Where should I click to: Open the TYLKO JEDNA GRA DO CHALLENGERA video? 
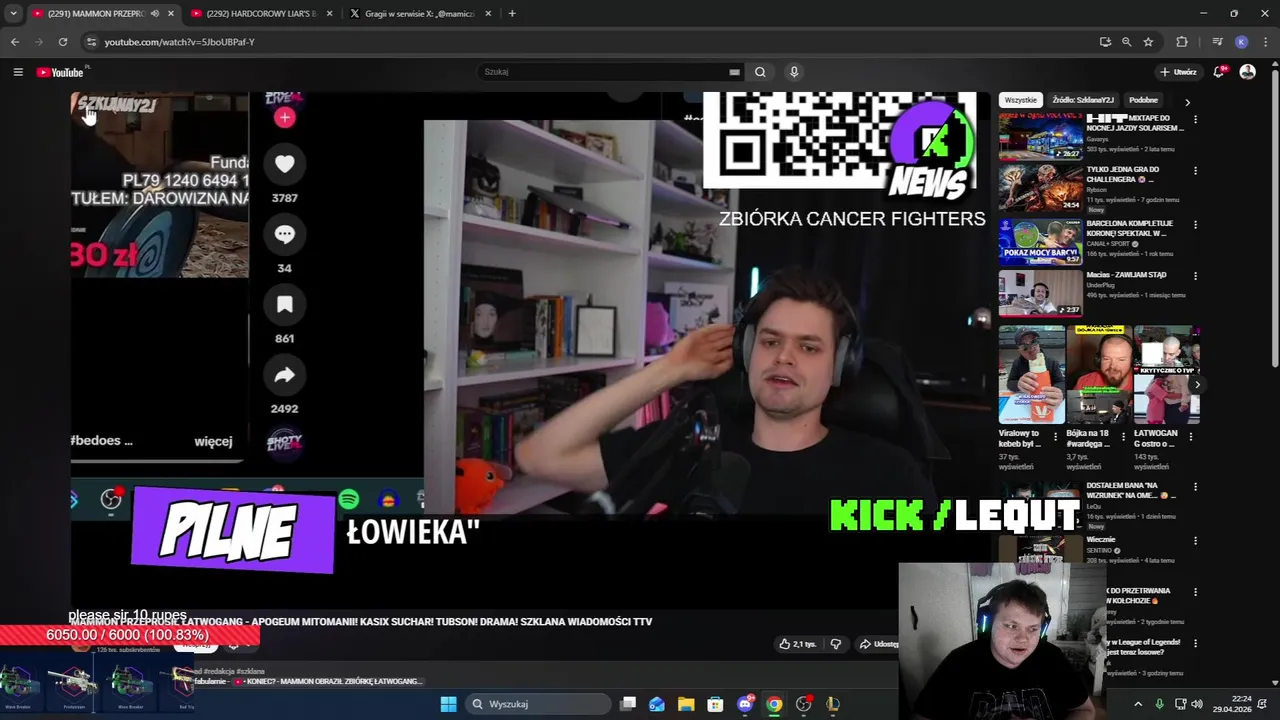(x=1040, y=187)
